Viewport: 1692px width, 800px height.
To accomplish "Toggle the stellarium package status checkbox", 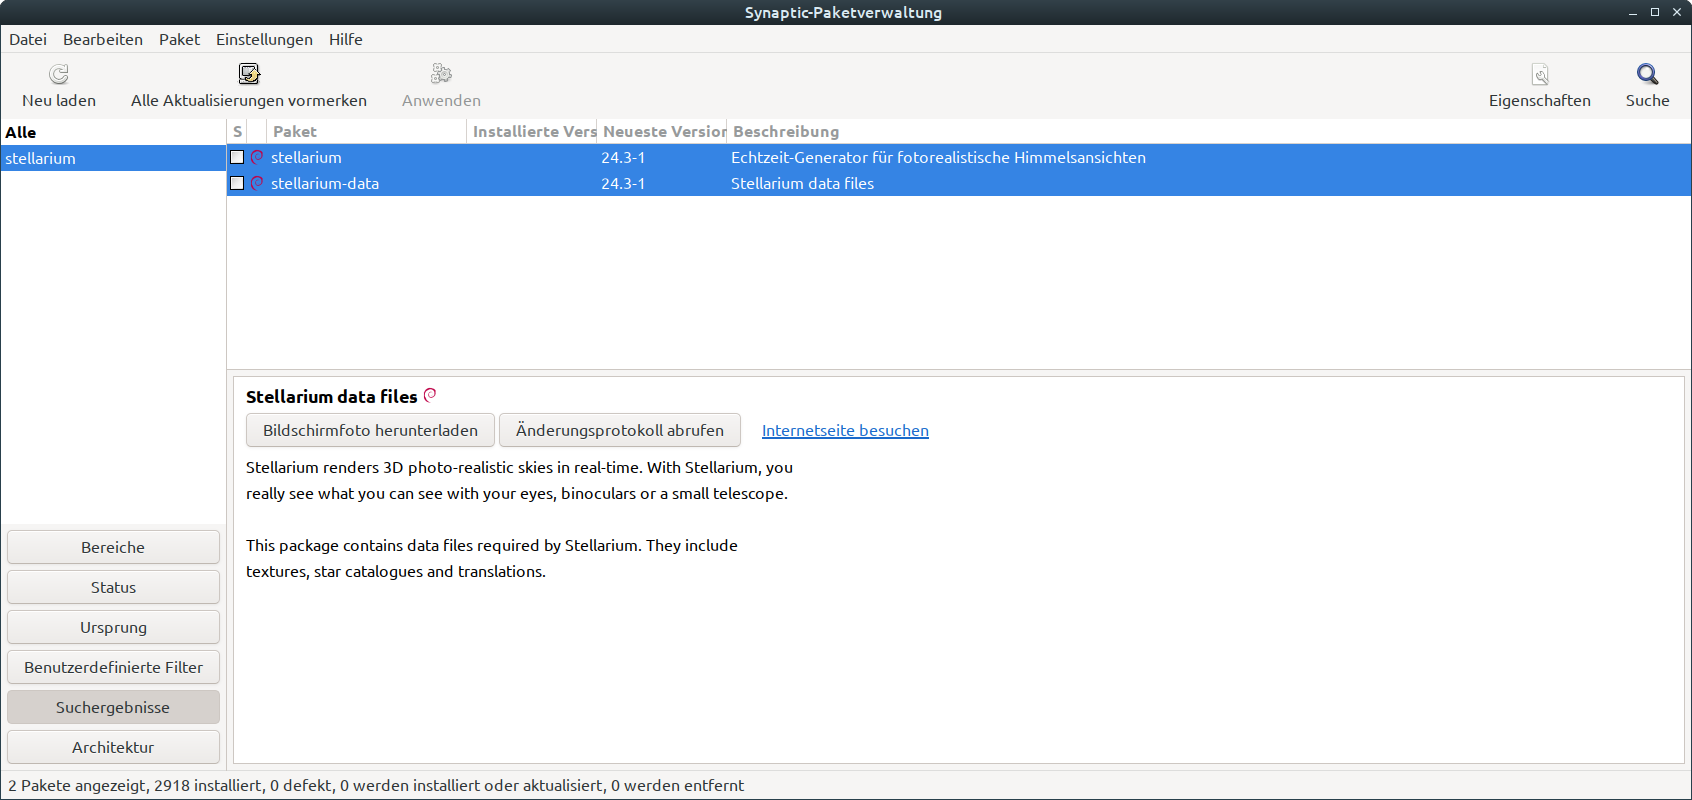I will pyautogui.click(x=237, y=157).
